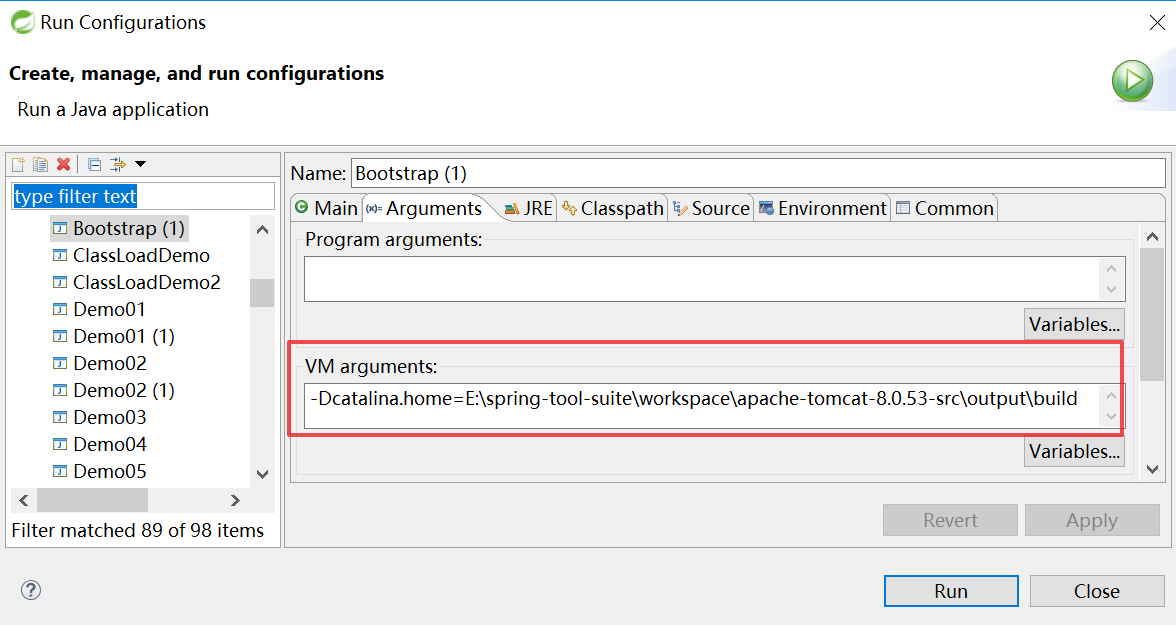Click the help question mark icon

31,590
